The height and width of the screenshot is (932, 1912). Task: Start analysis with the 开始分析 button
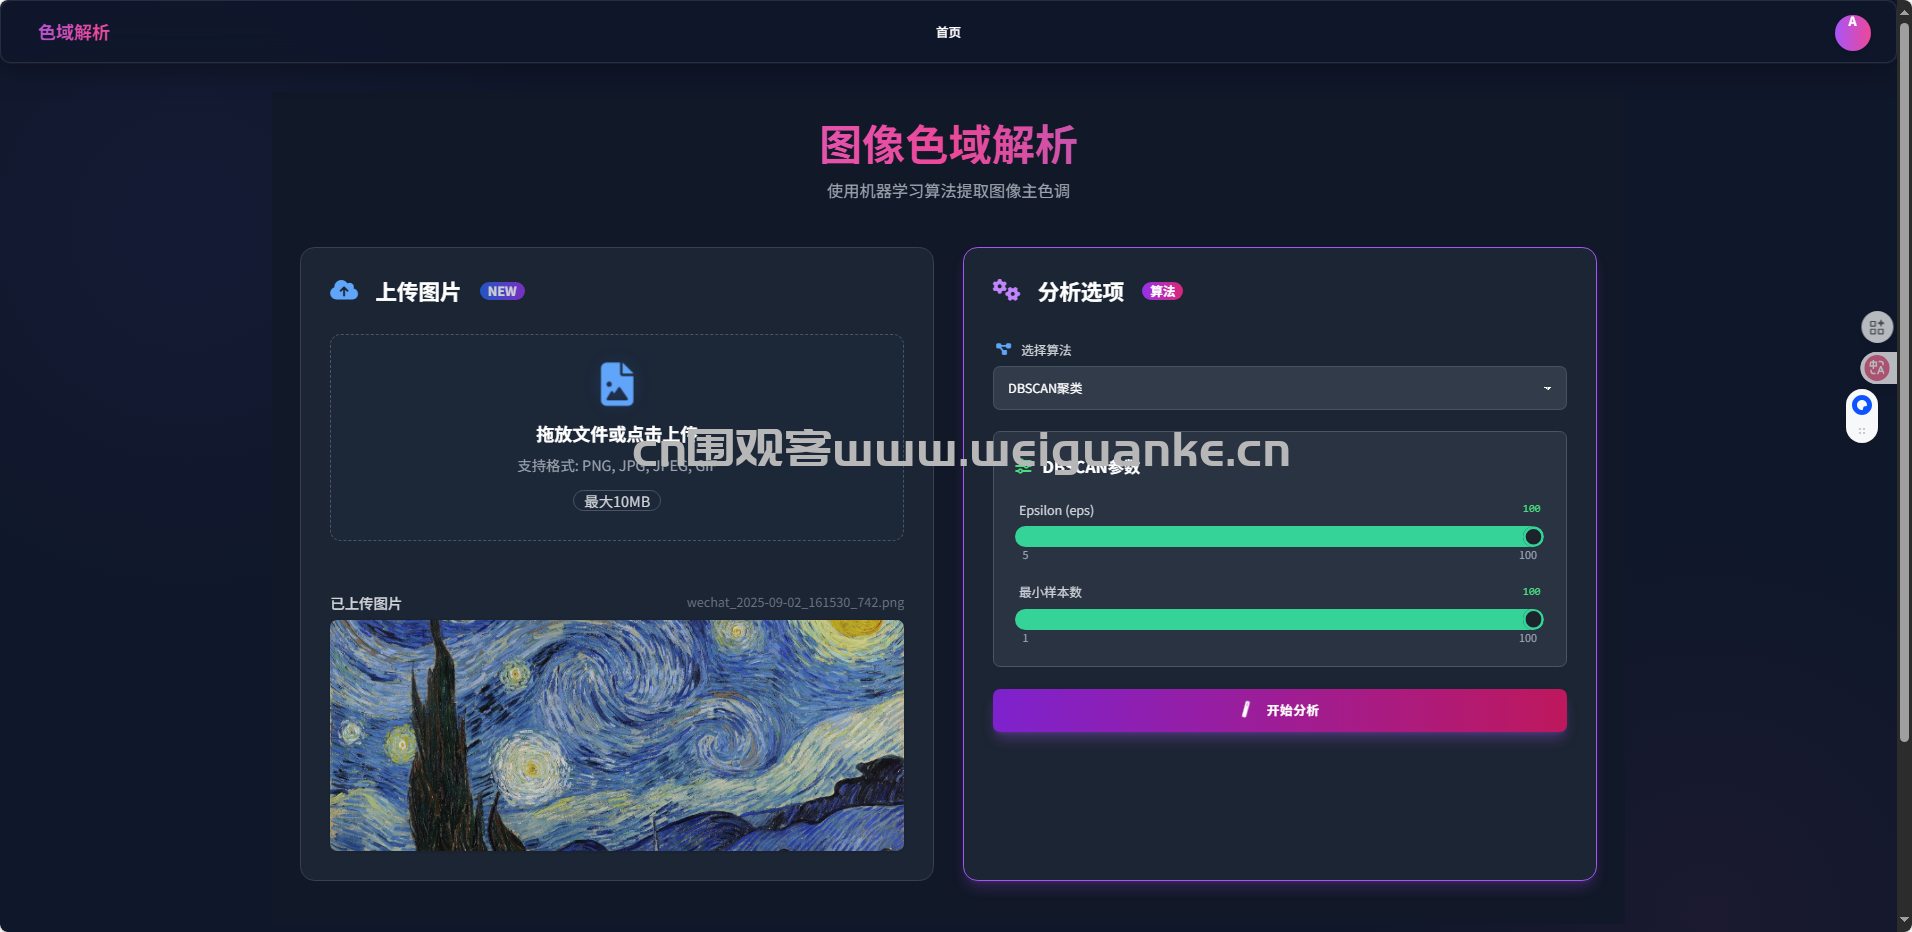tap(1279, 710)
